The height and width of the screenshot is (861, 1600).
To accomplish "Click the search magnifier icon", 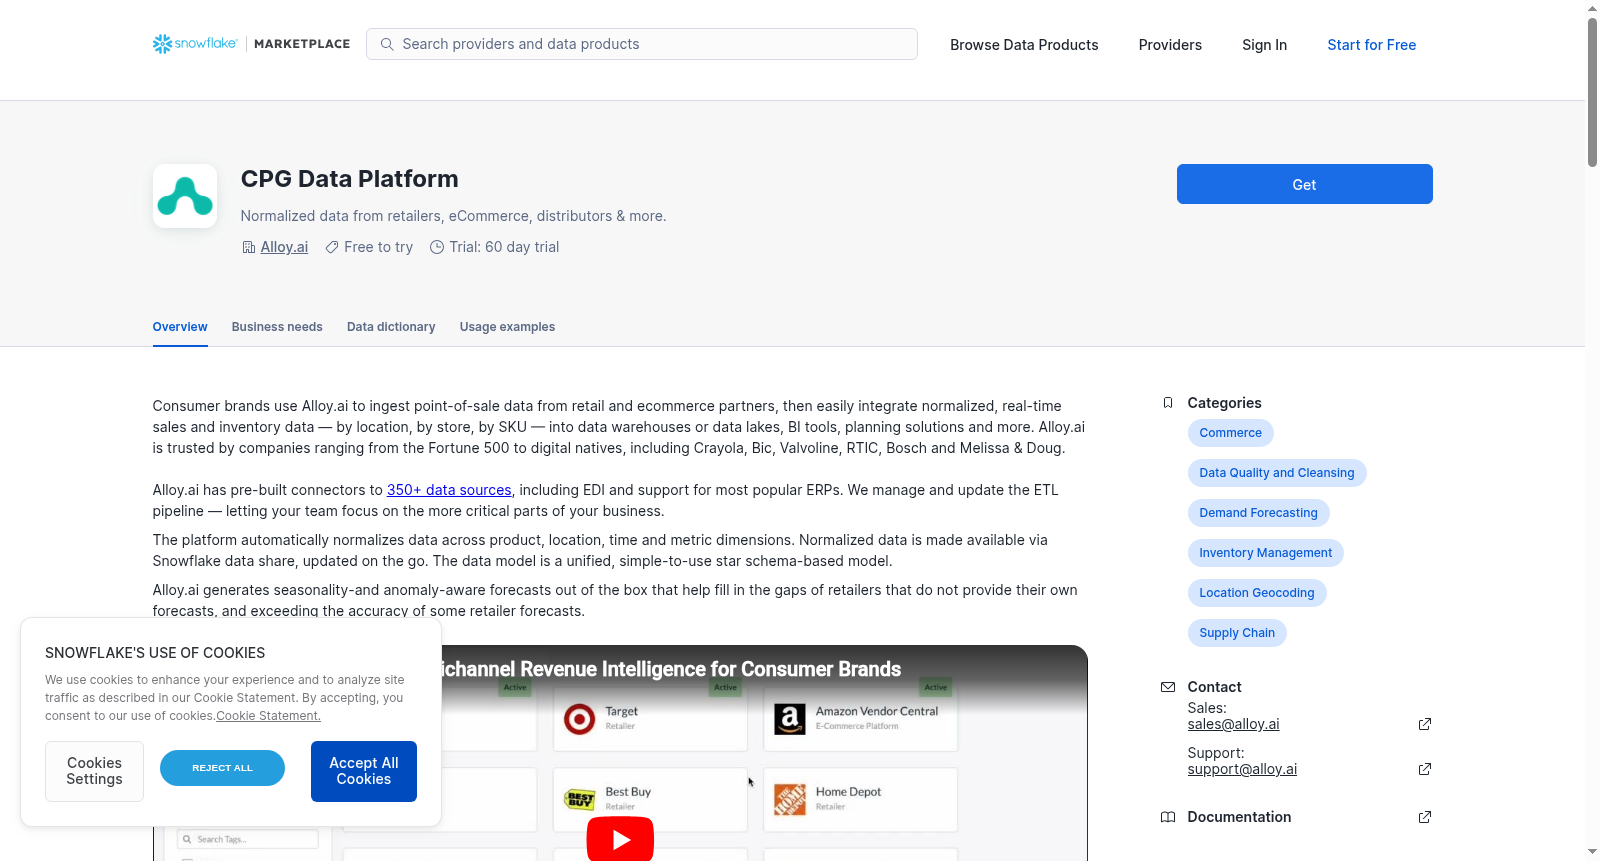I will [387, 44].
